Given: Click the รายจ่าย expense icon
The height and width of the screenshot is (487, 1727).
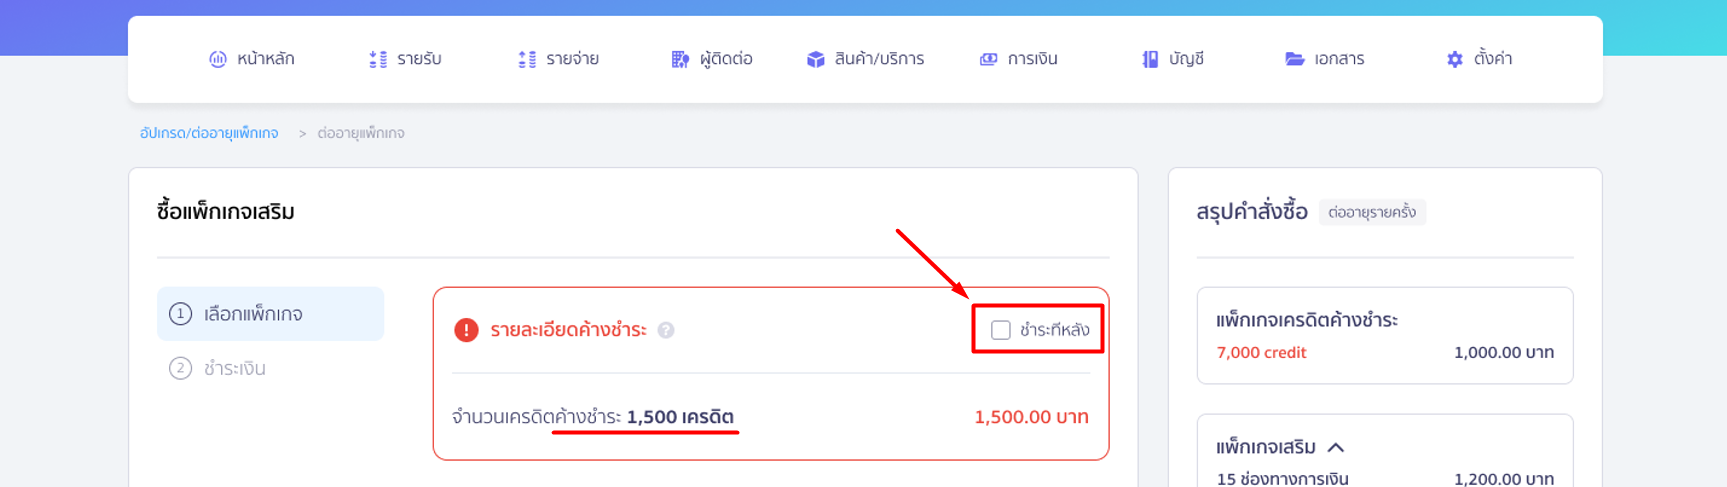Looking at the screenshot, I should click(527, 59).
